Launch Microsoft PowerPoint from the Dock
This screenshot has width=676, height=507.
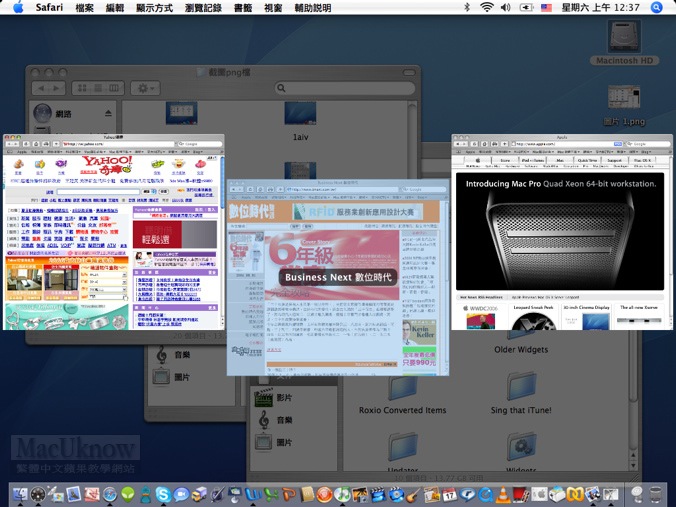point(289,494)
